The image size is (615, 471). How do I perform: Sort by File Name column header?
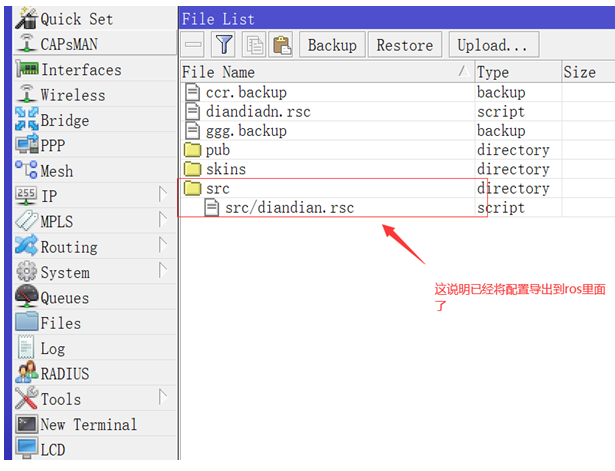(328, 72)
